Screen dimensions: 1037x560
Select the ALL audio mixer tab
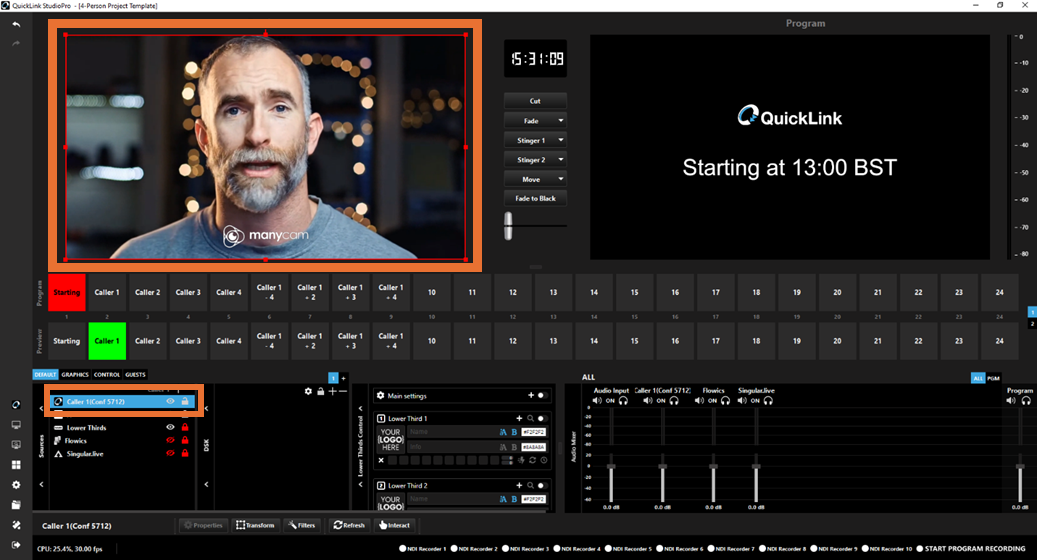pos(978,378)
